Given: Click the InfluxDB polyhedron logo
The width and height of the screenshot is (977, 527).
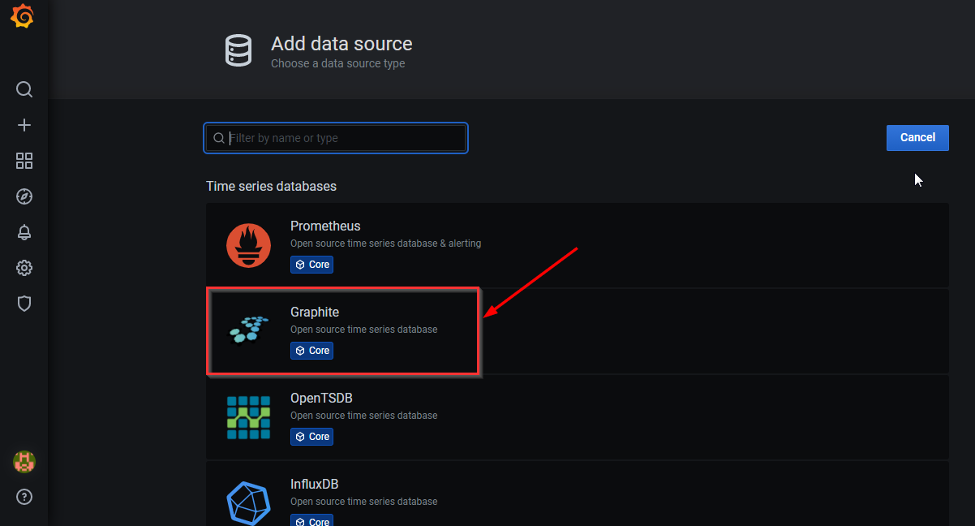Looking at the screenshot, I should tap(249, 503).
